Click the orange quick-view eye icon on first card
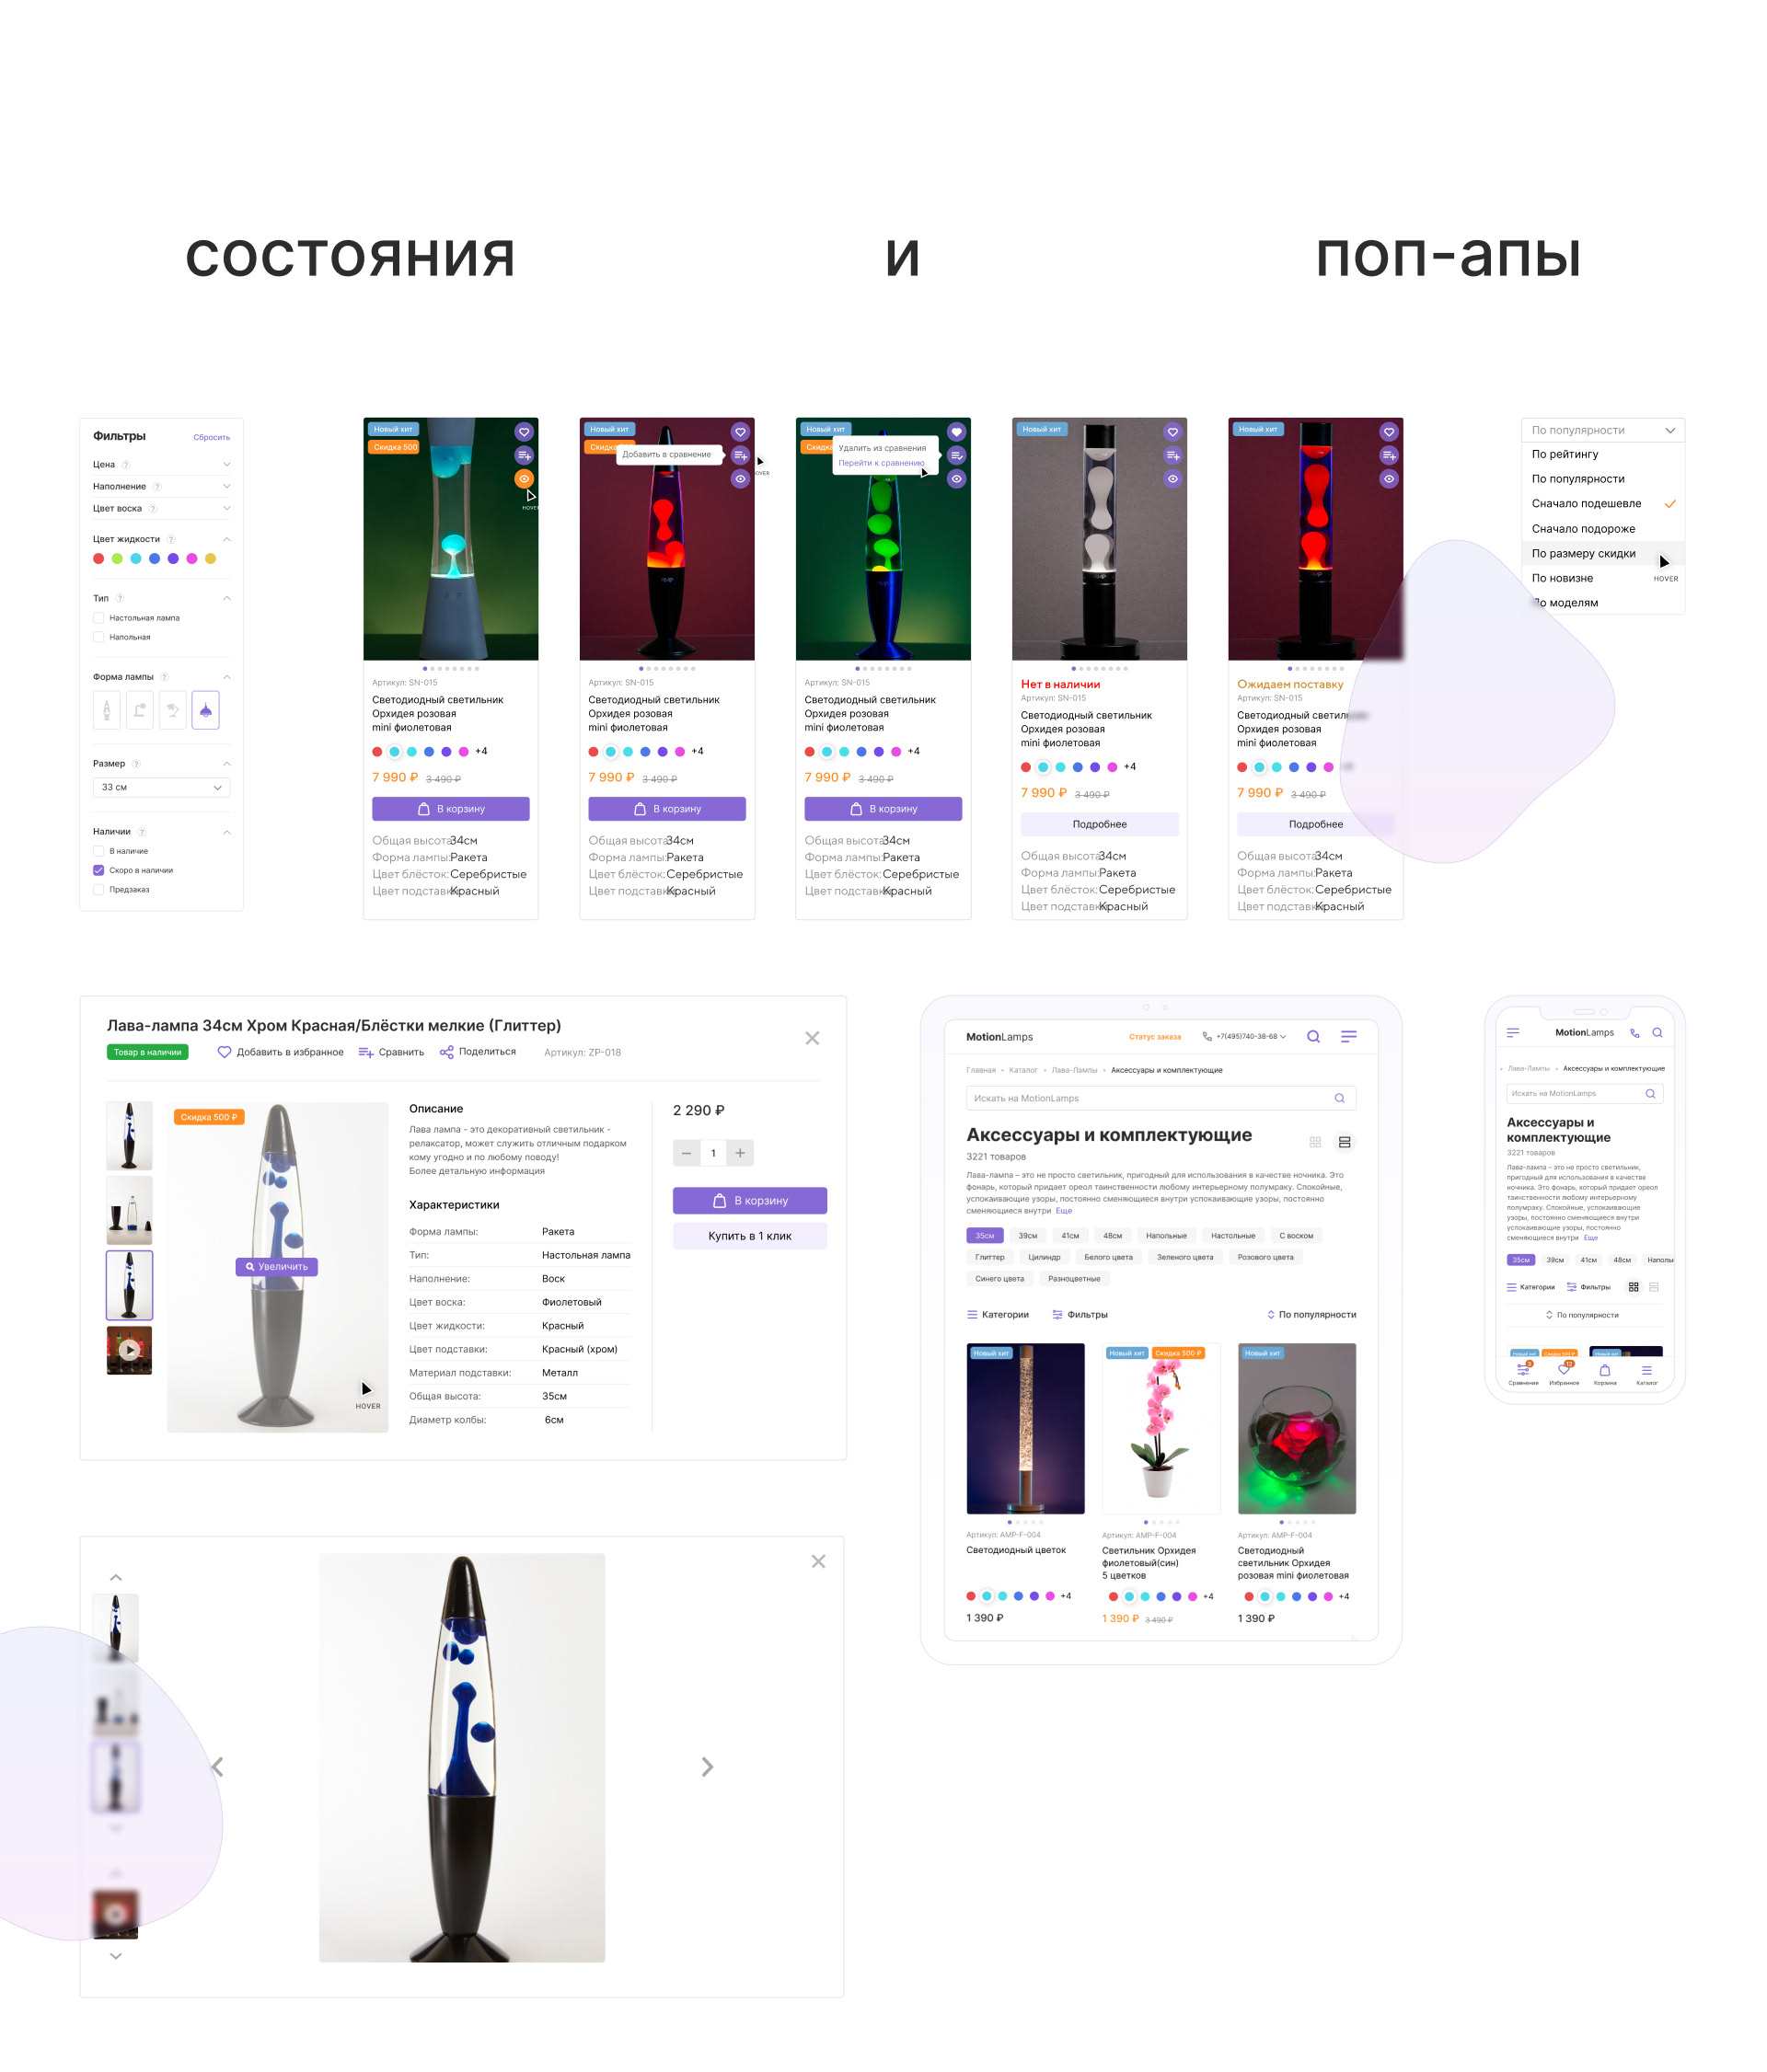Image resolution: width=1767 pixels, height=2072 pixels. pos(523,478)
